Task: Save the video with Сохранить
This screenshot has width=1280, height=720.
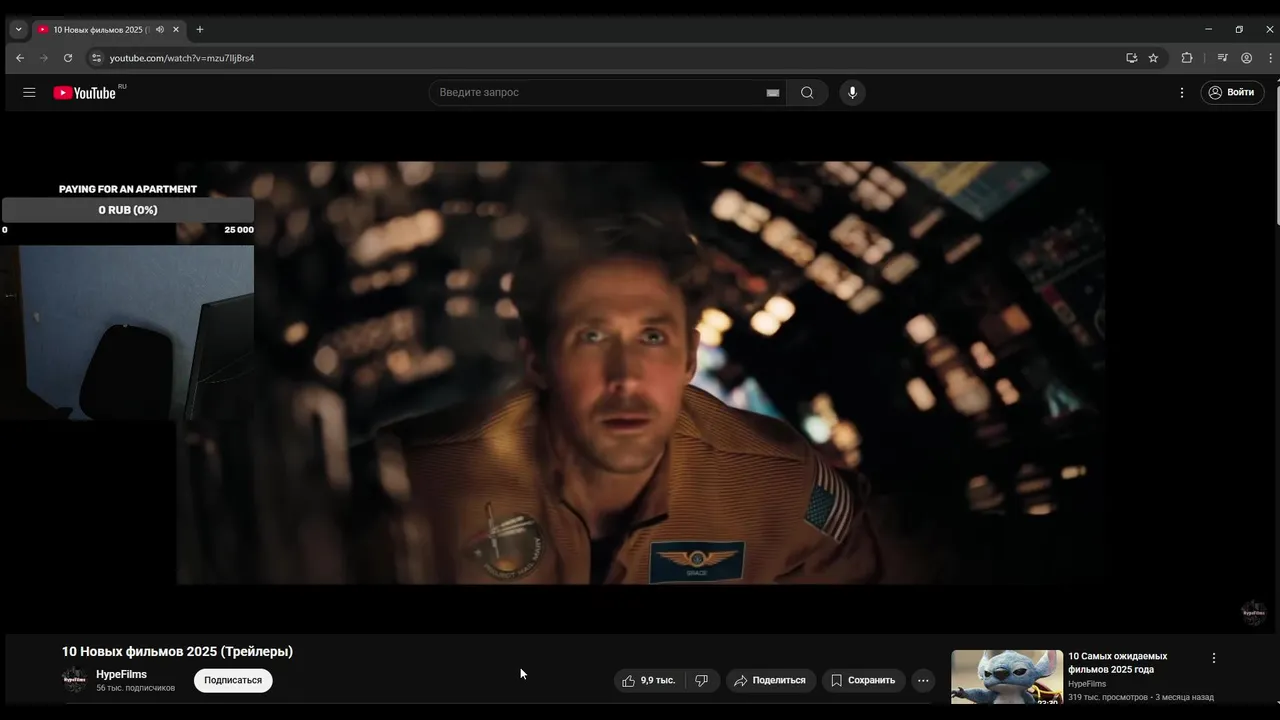Action: coord(863,680)
